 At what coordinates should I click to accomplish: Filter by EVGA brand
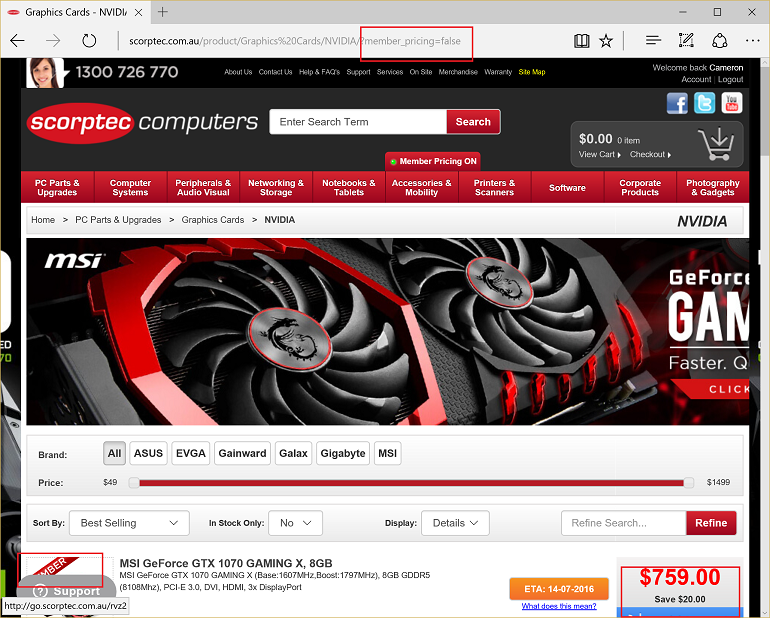point(191,453)
